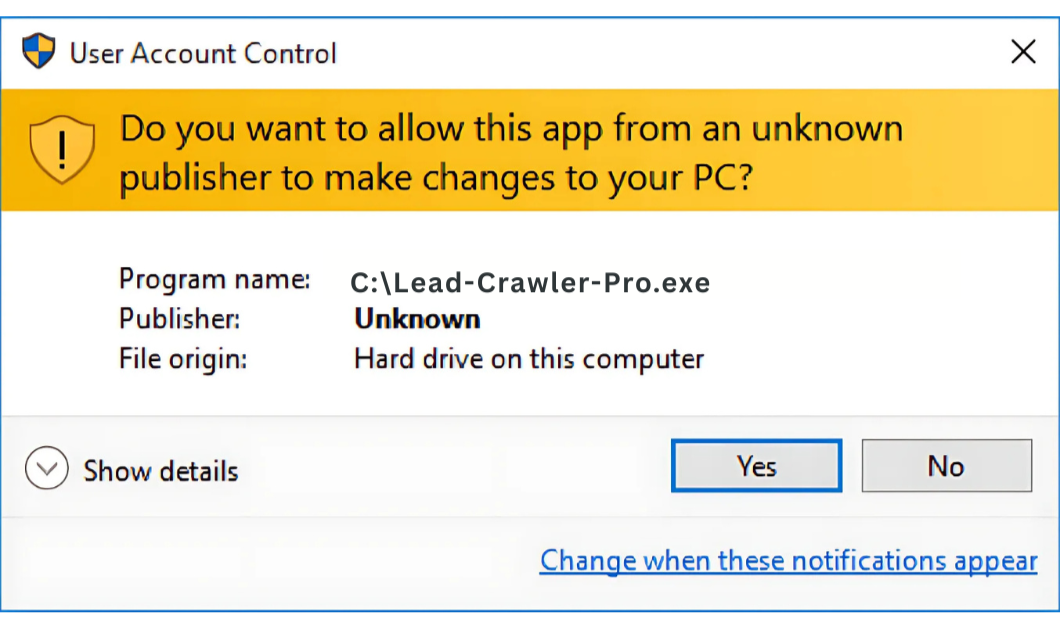Click the blue-yellow shield icon in title bar

39,52
